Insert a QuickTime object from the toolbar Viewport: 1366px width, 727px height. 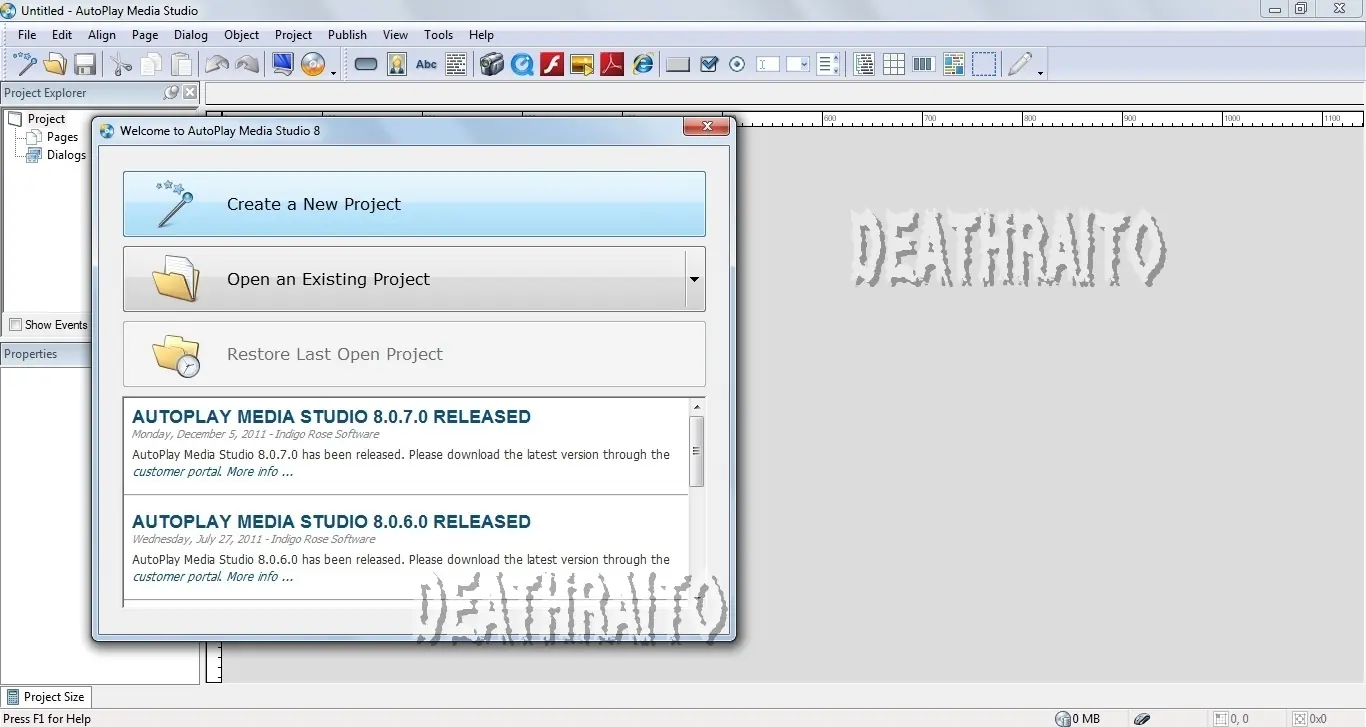point(522,65)
